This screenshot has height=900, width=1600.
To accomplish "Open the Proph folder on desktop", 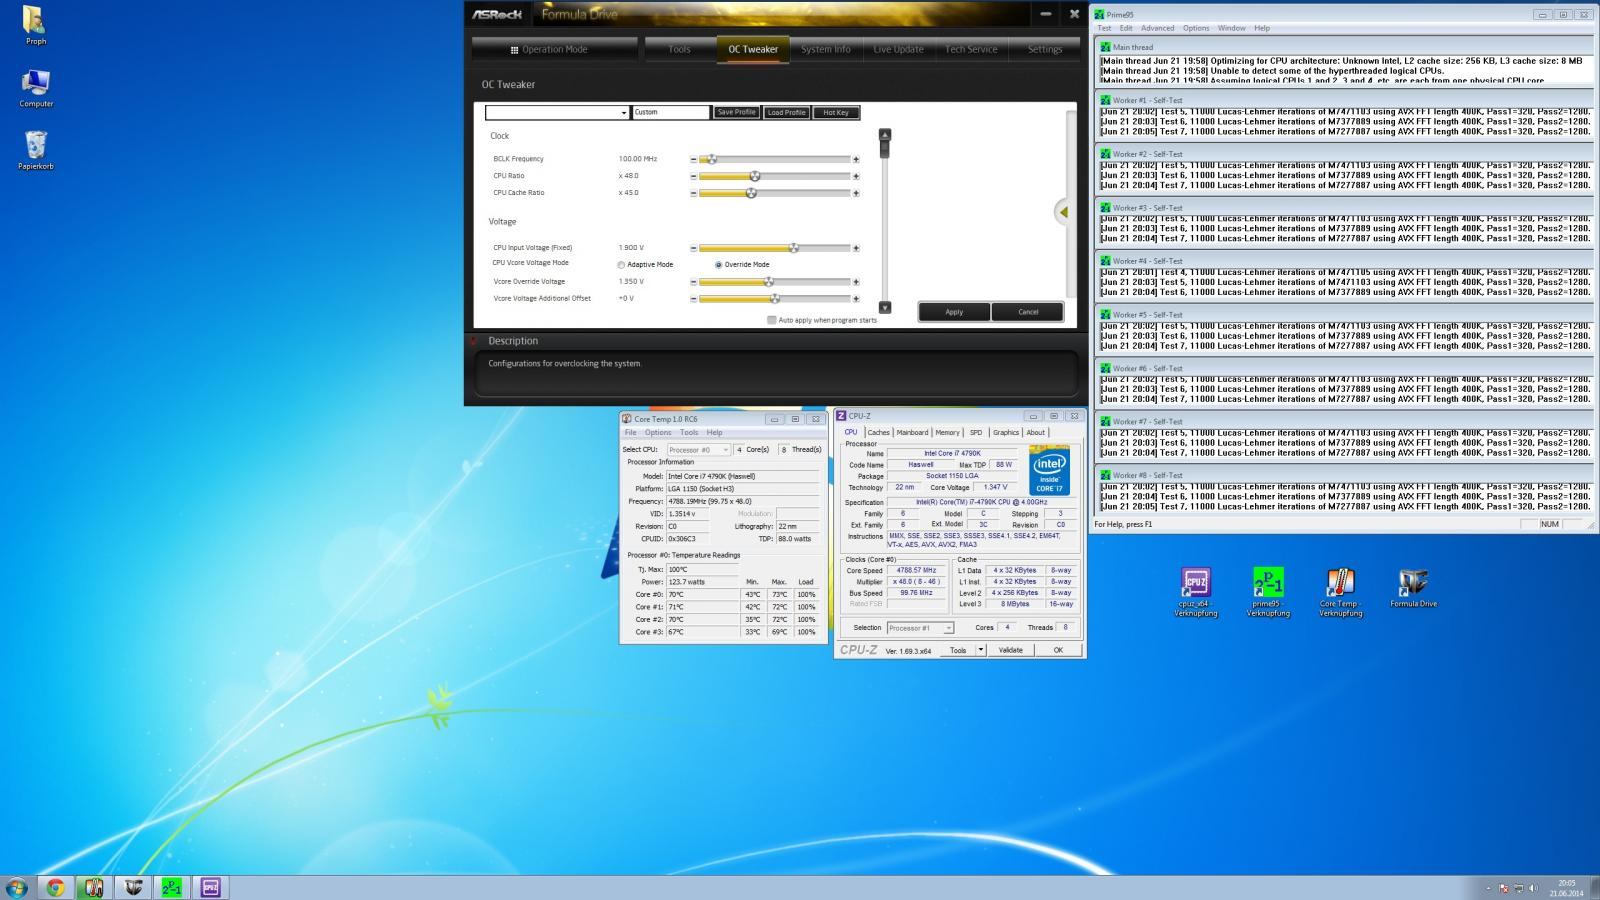I will pyautogui.click(x=35, y=23).
